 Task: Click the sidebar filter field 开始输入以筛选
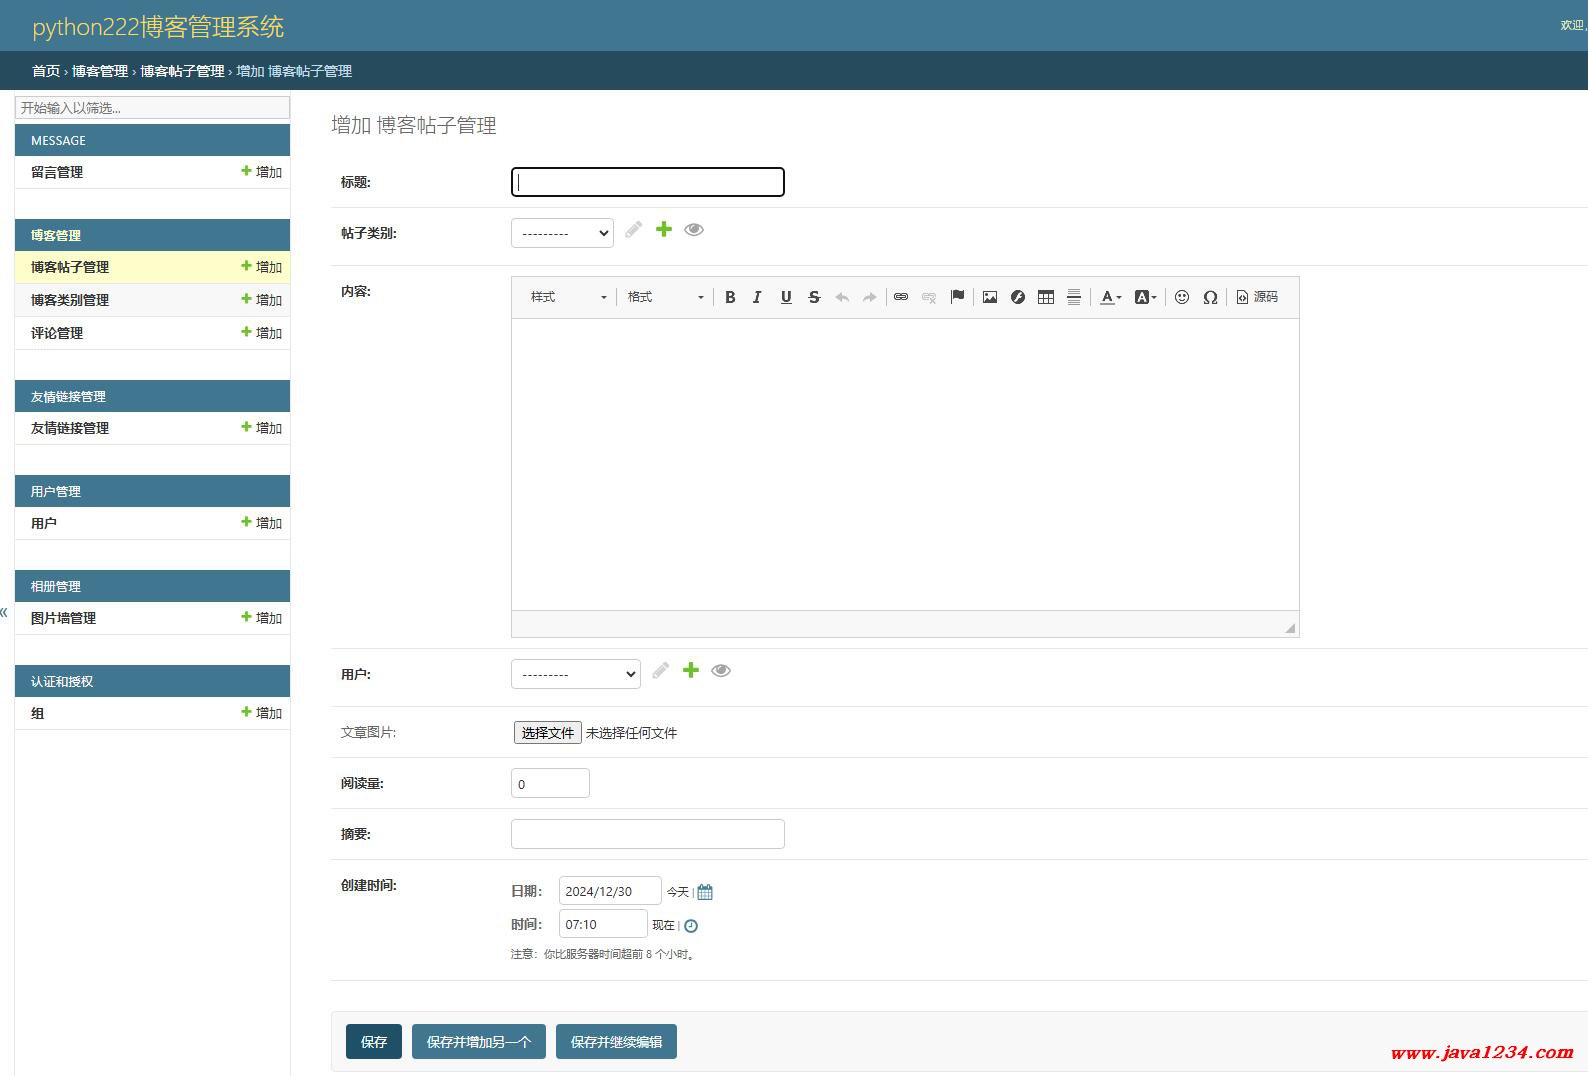click(152, 107)
